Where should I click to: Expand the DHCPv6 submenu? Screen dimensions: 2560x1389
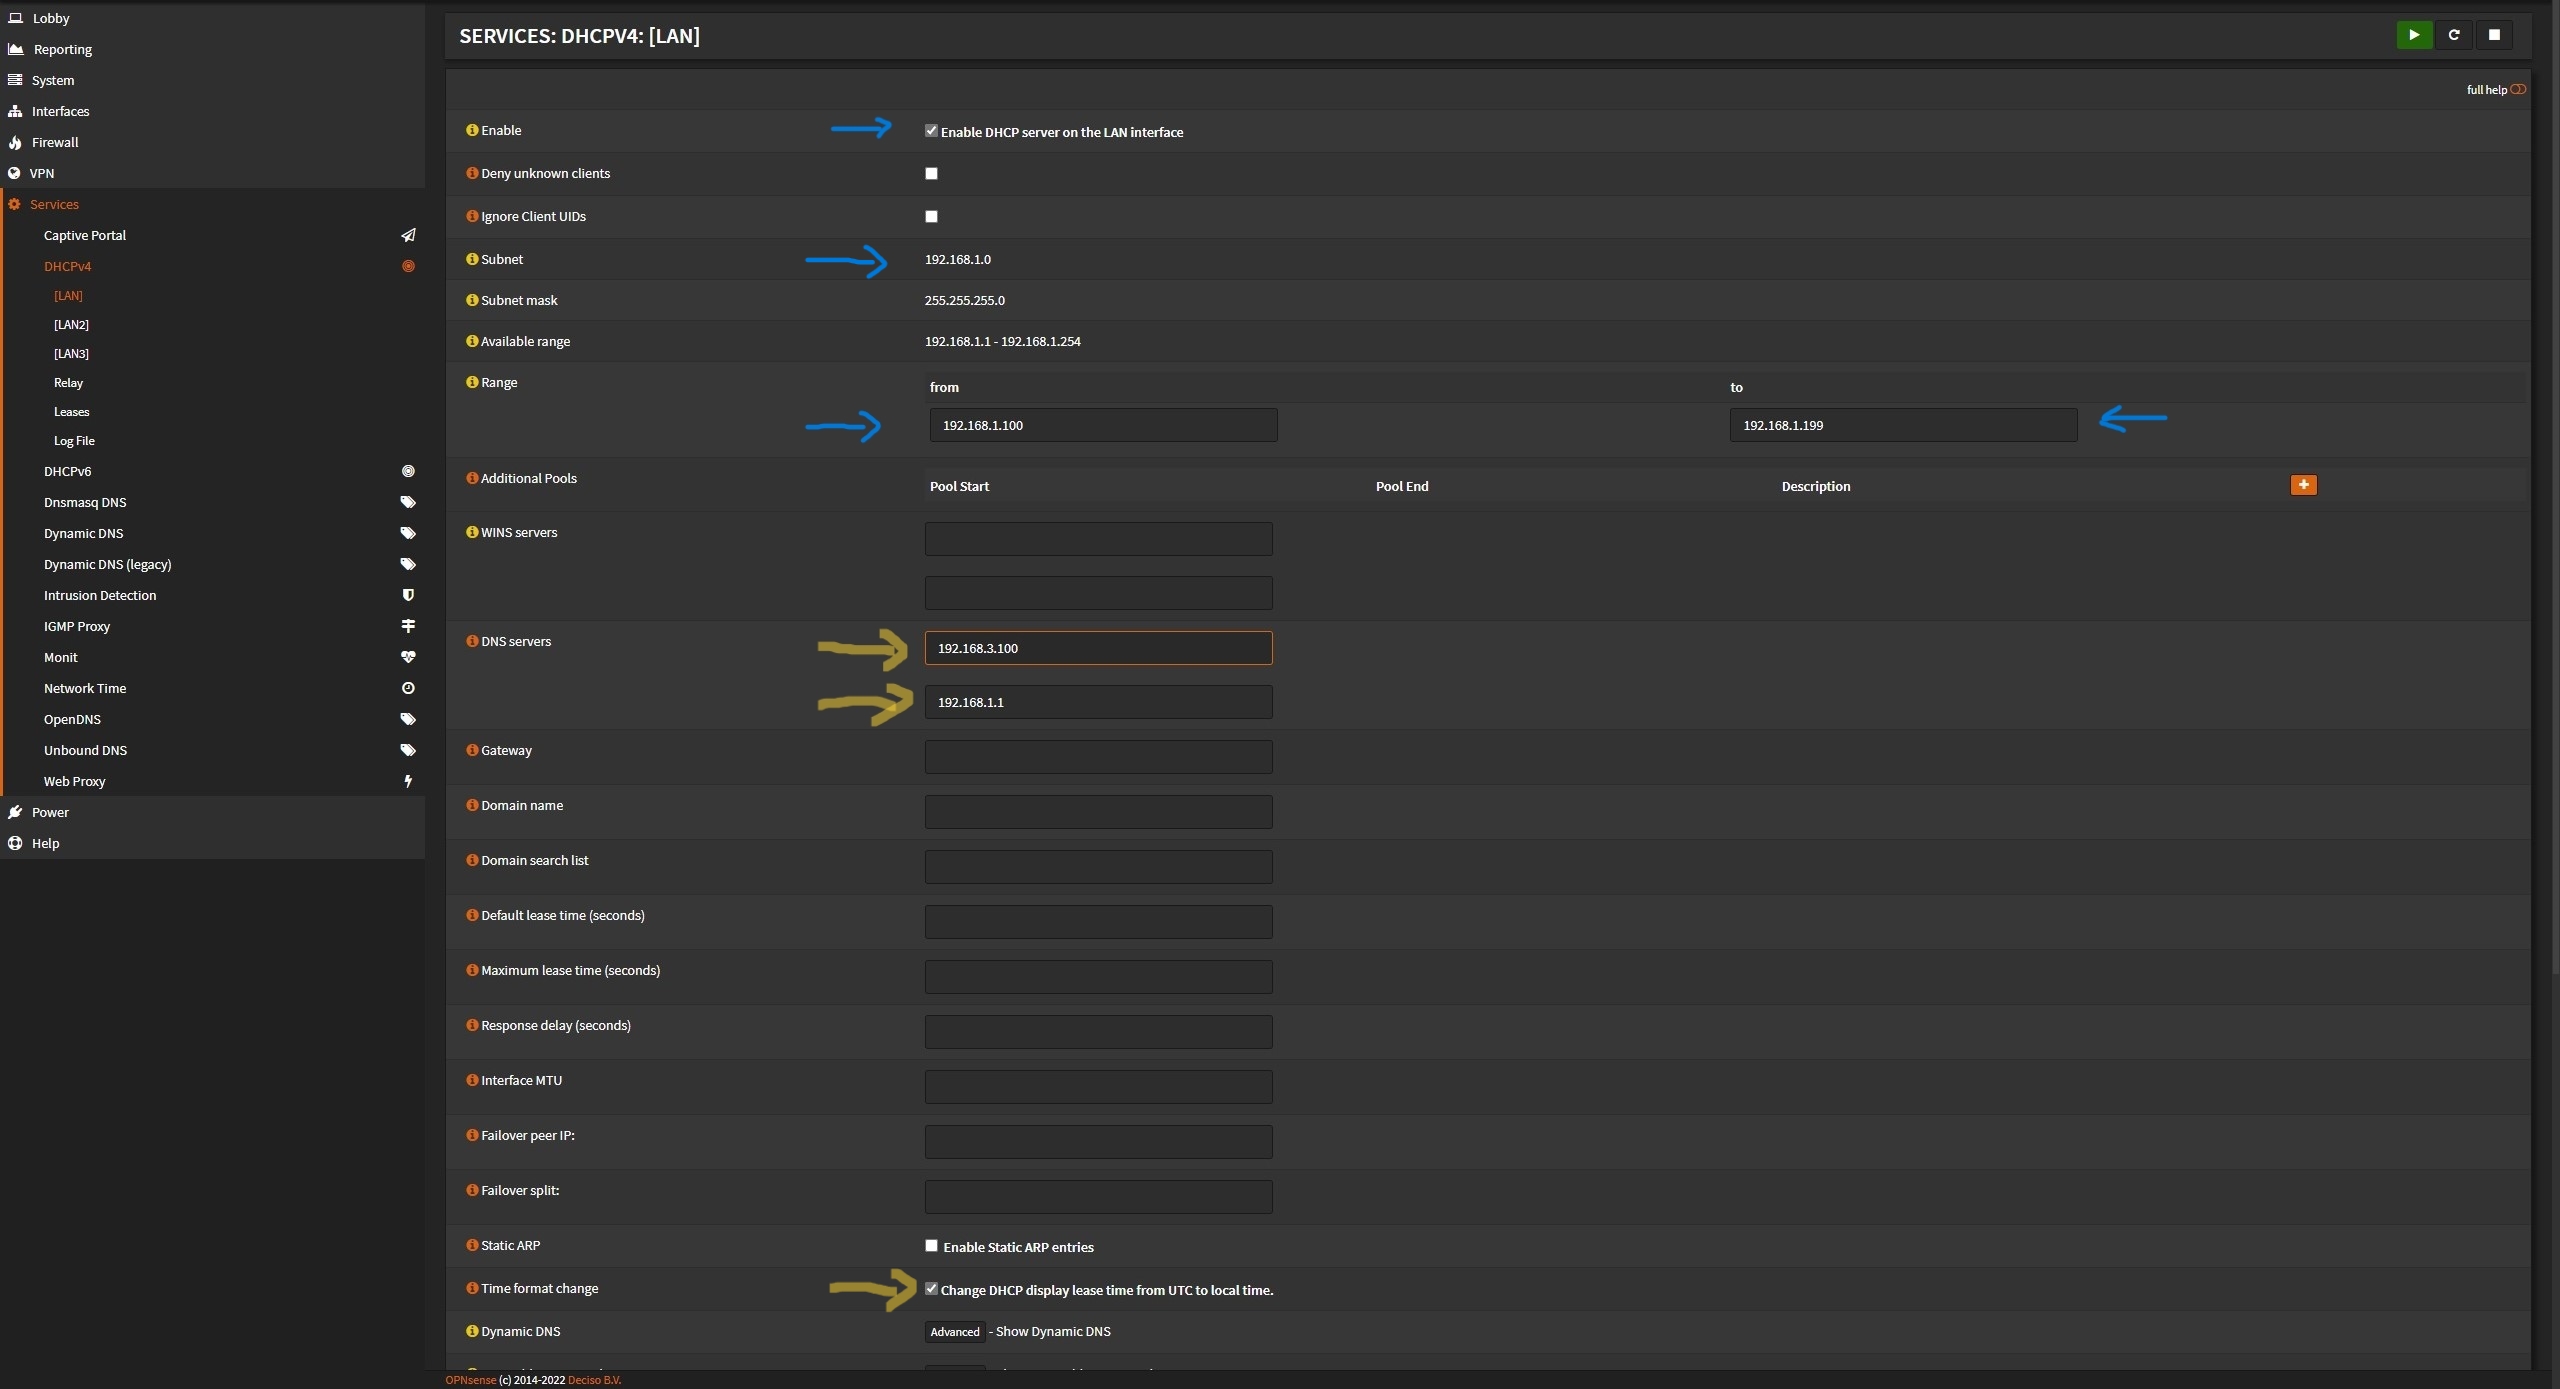coord(68,471)
